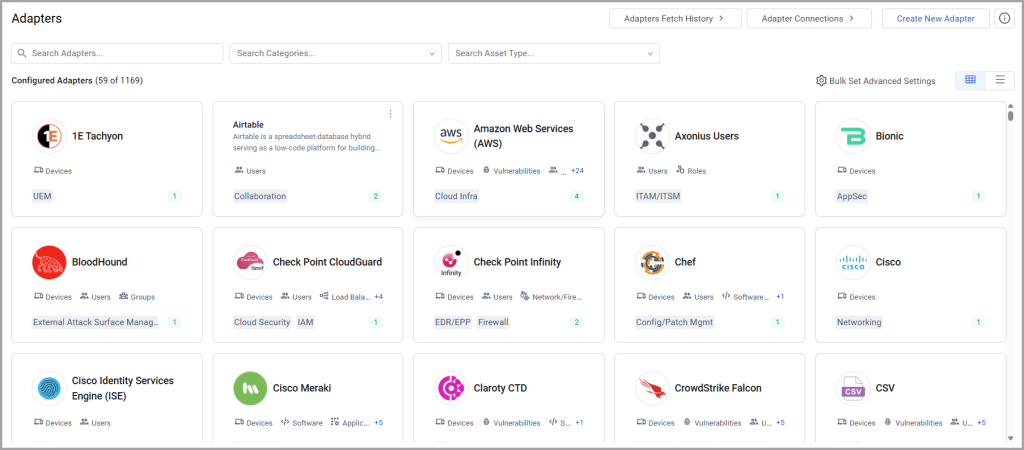Expand +5 asset types on Cisco Meraki

click(378, 423)
